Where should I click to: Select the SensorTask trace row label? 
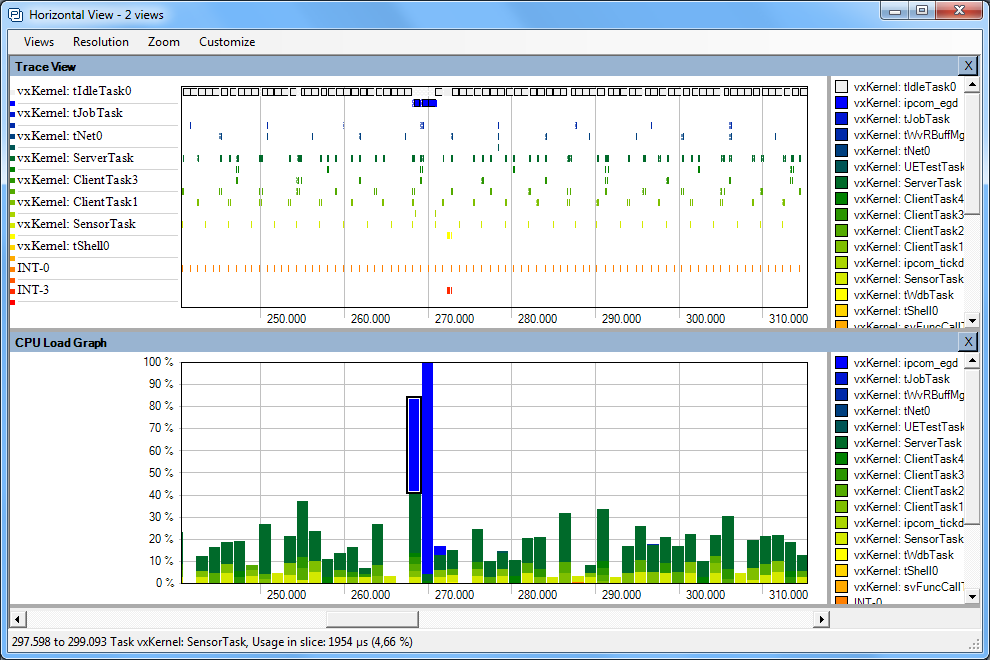76,224
